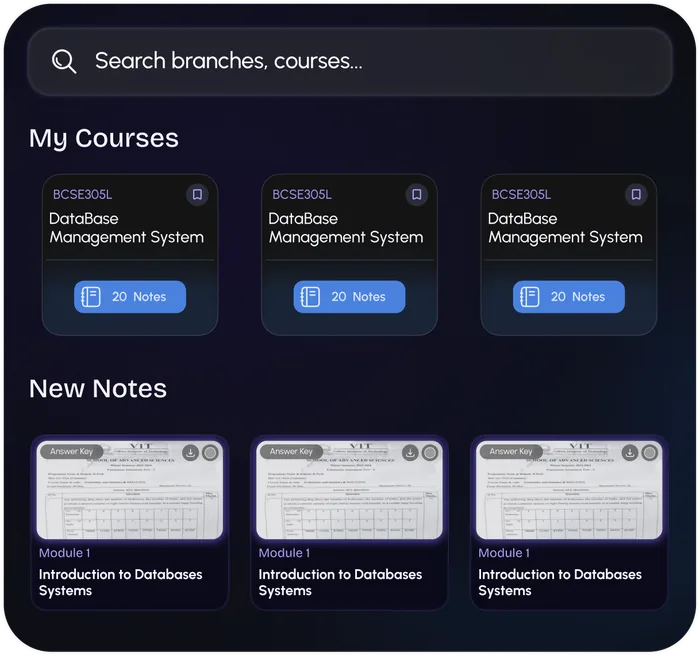Toggle the select circle on the left note card
The height and width of the screenshot is (656, 700).
coord(210,453)
